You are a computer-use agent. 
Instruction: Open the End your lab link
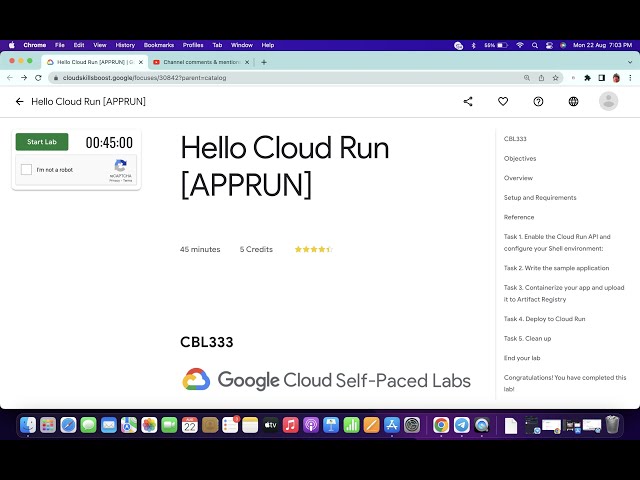pos(522,358)
